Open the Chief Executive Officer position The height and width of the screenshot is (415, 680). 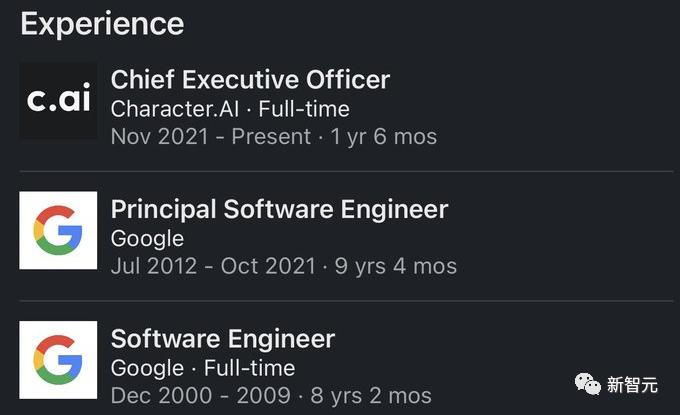click(250, 79)
